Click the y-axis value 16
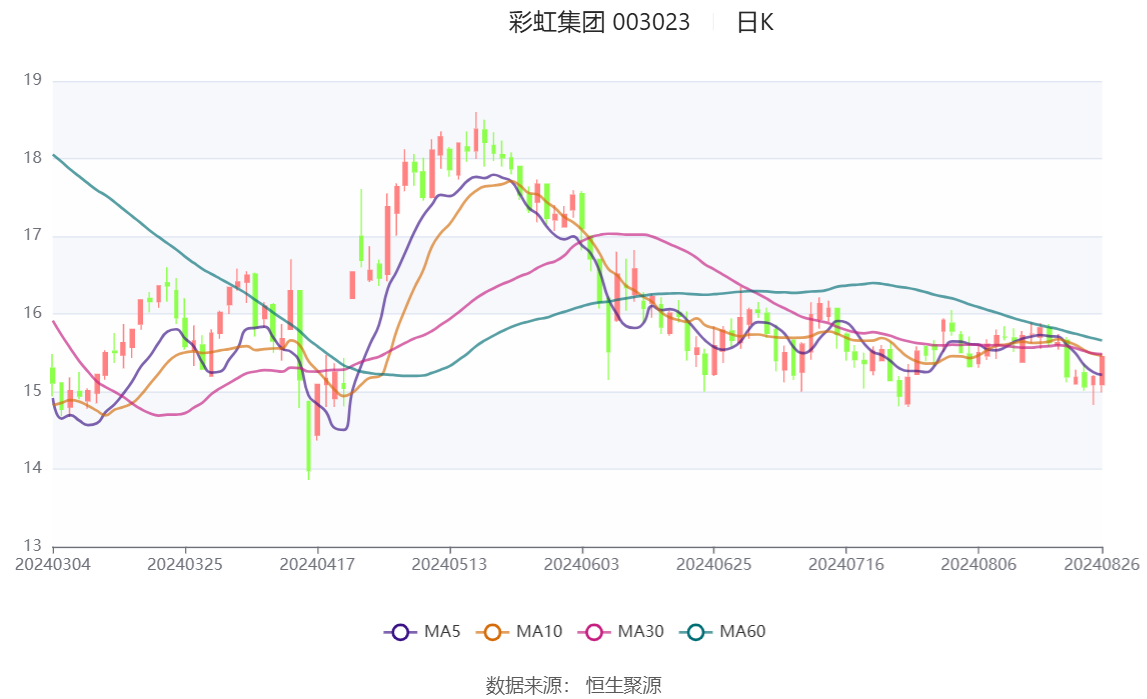Image resolution: width=1147 pixels, height=699 pixels. 33,313
